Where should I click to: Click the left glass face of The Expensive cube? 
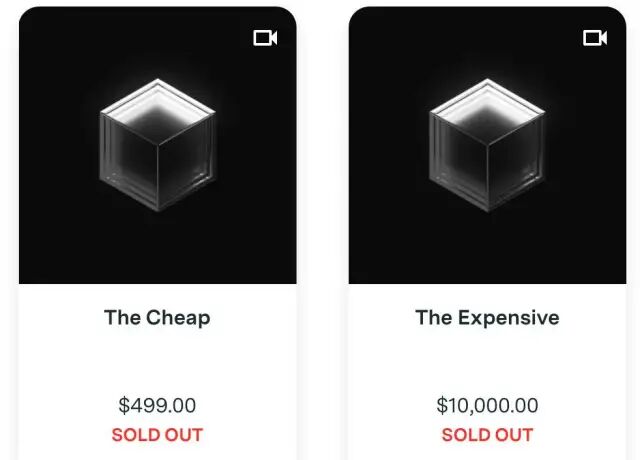[x=458, y=159]
